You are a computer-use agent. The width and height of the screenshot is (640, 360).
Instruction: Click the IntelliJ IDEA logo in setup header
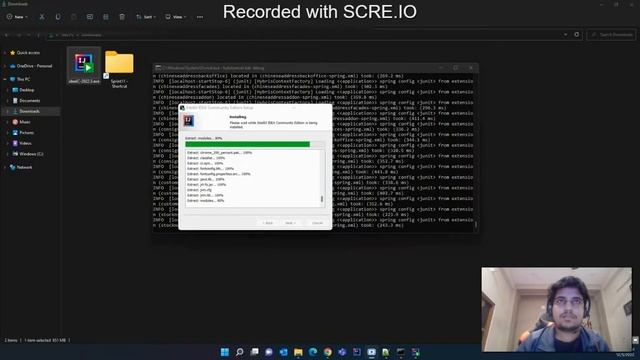(x=189, y=121)
